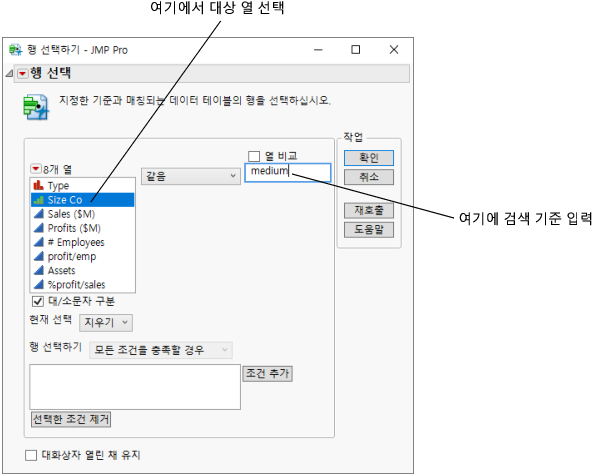The image size is (606, 476).
Task: Open the 현재 선택 지우기 dropdown
Action: tap(106, 323)
